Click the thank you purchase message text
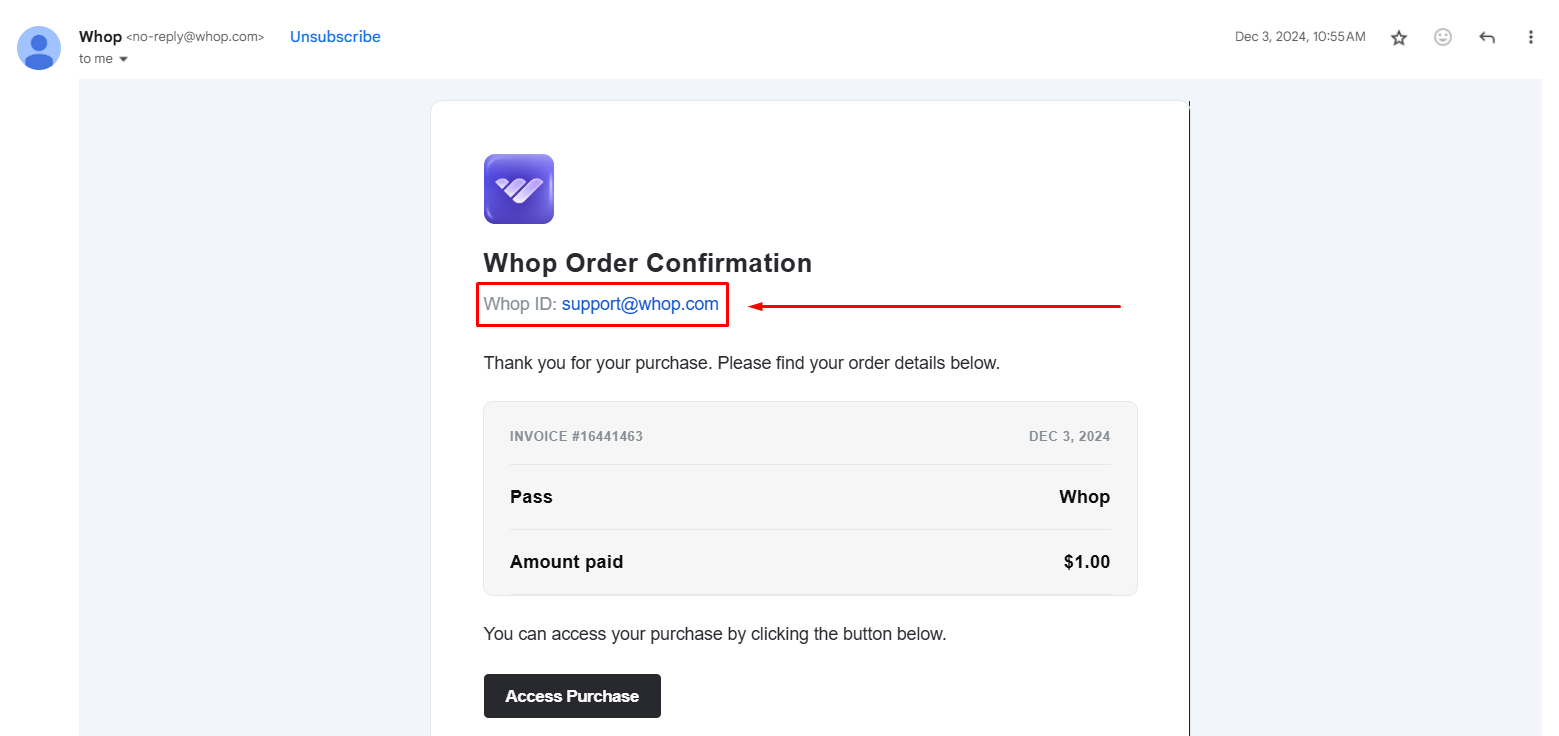This screenshot has width=1559, height=736. point(741,363)
